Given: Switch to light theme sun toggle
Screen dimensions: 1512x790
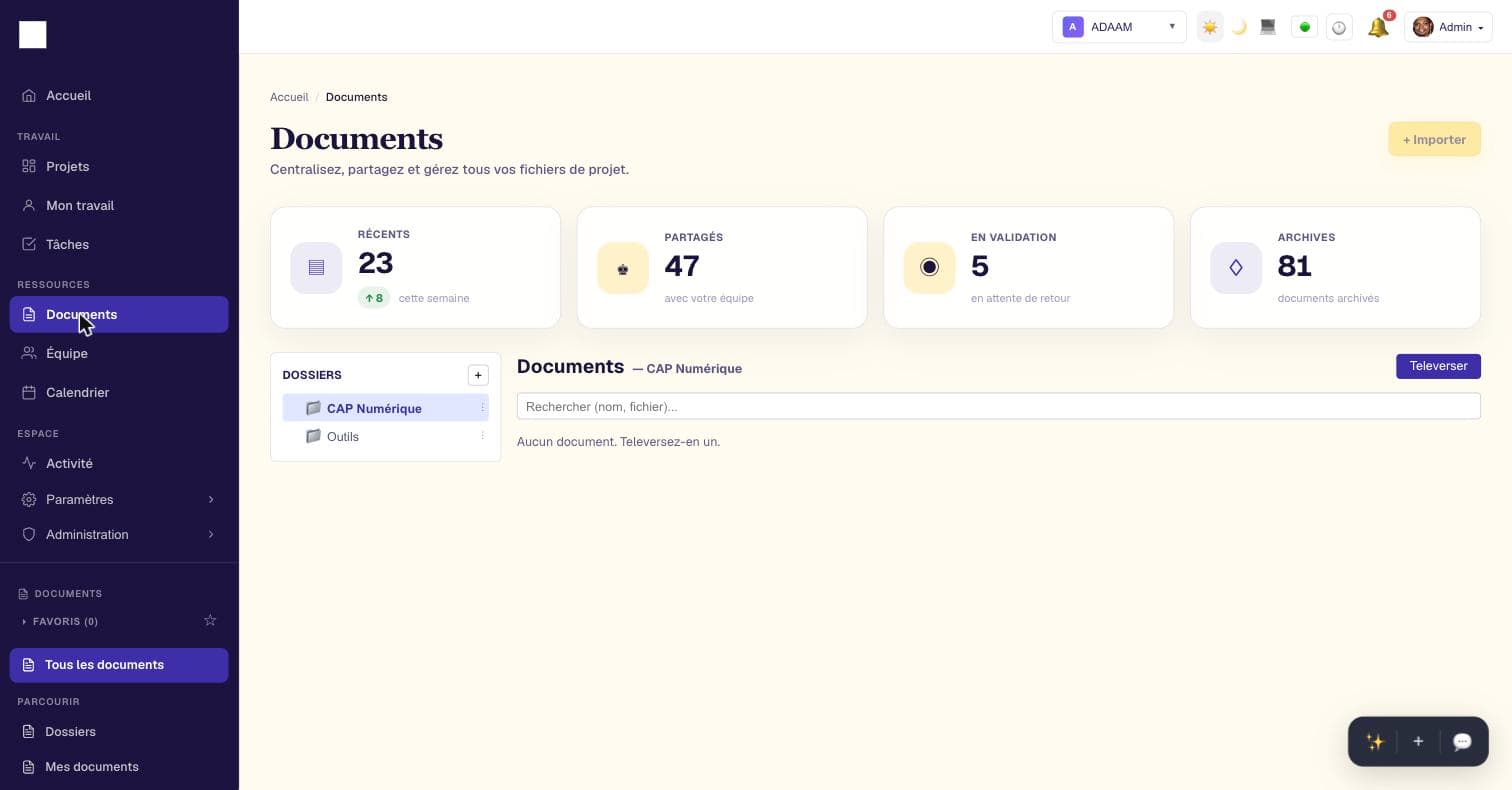Looking at the screenshot, I should (1210, 27).
